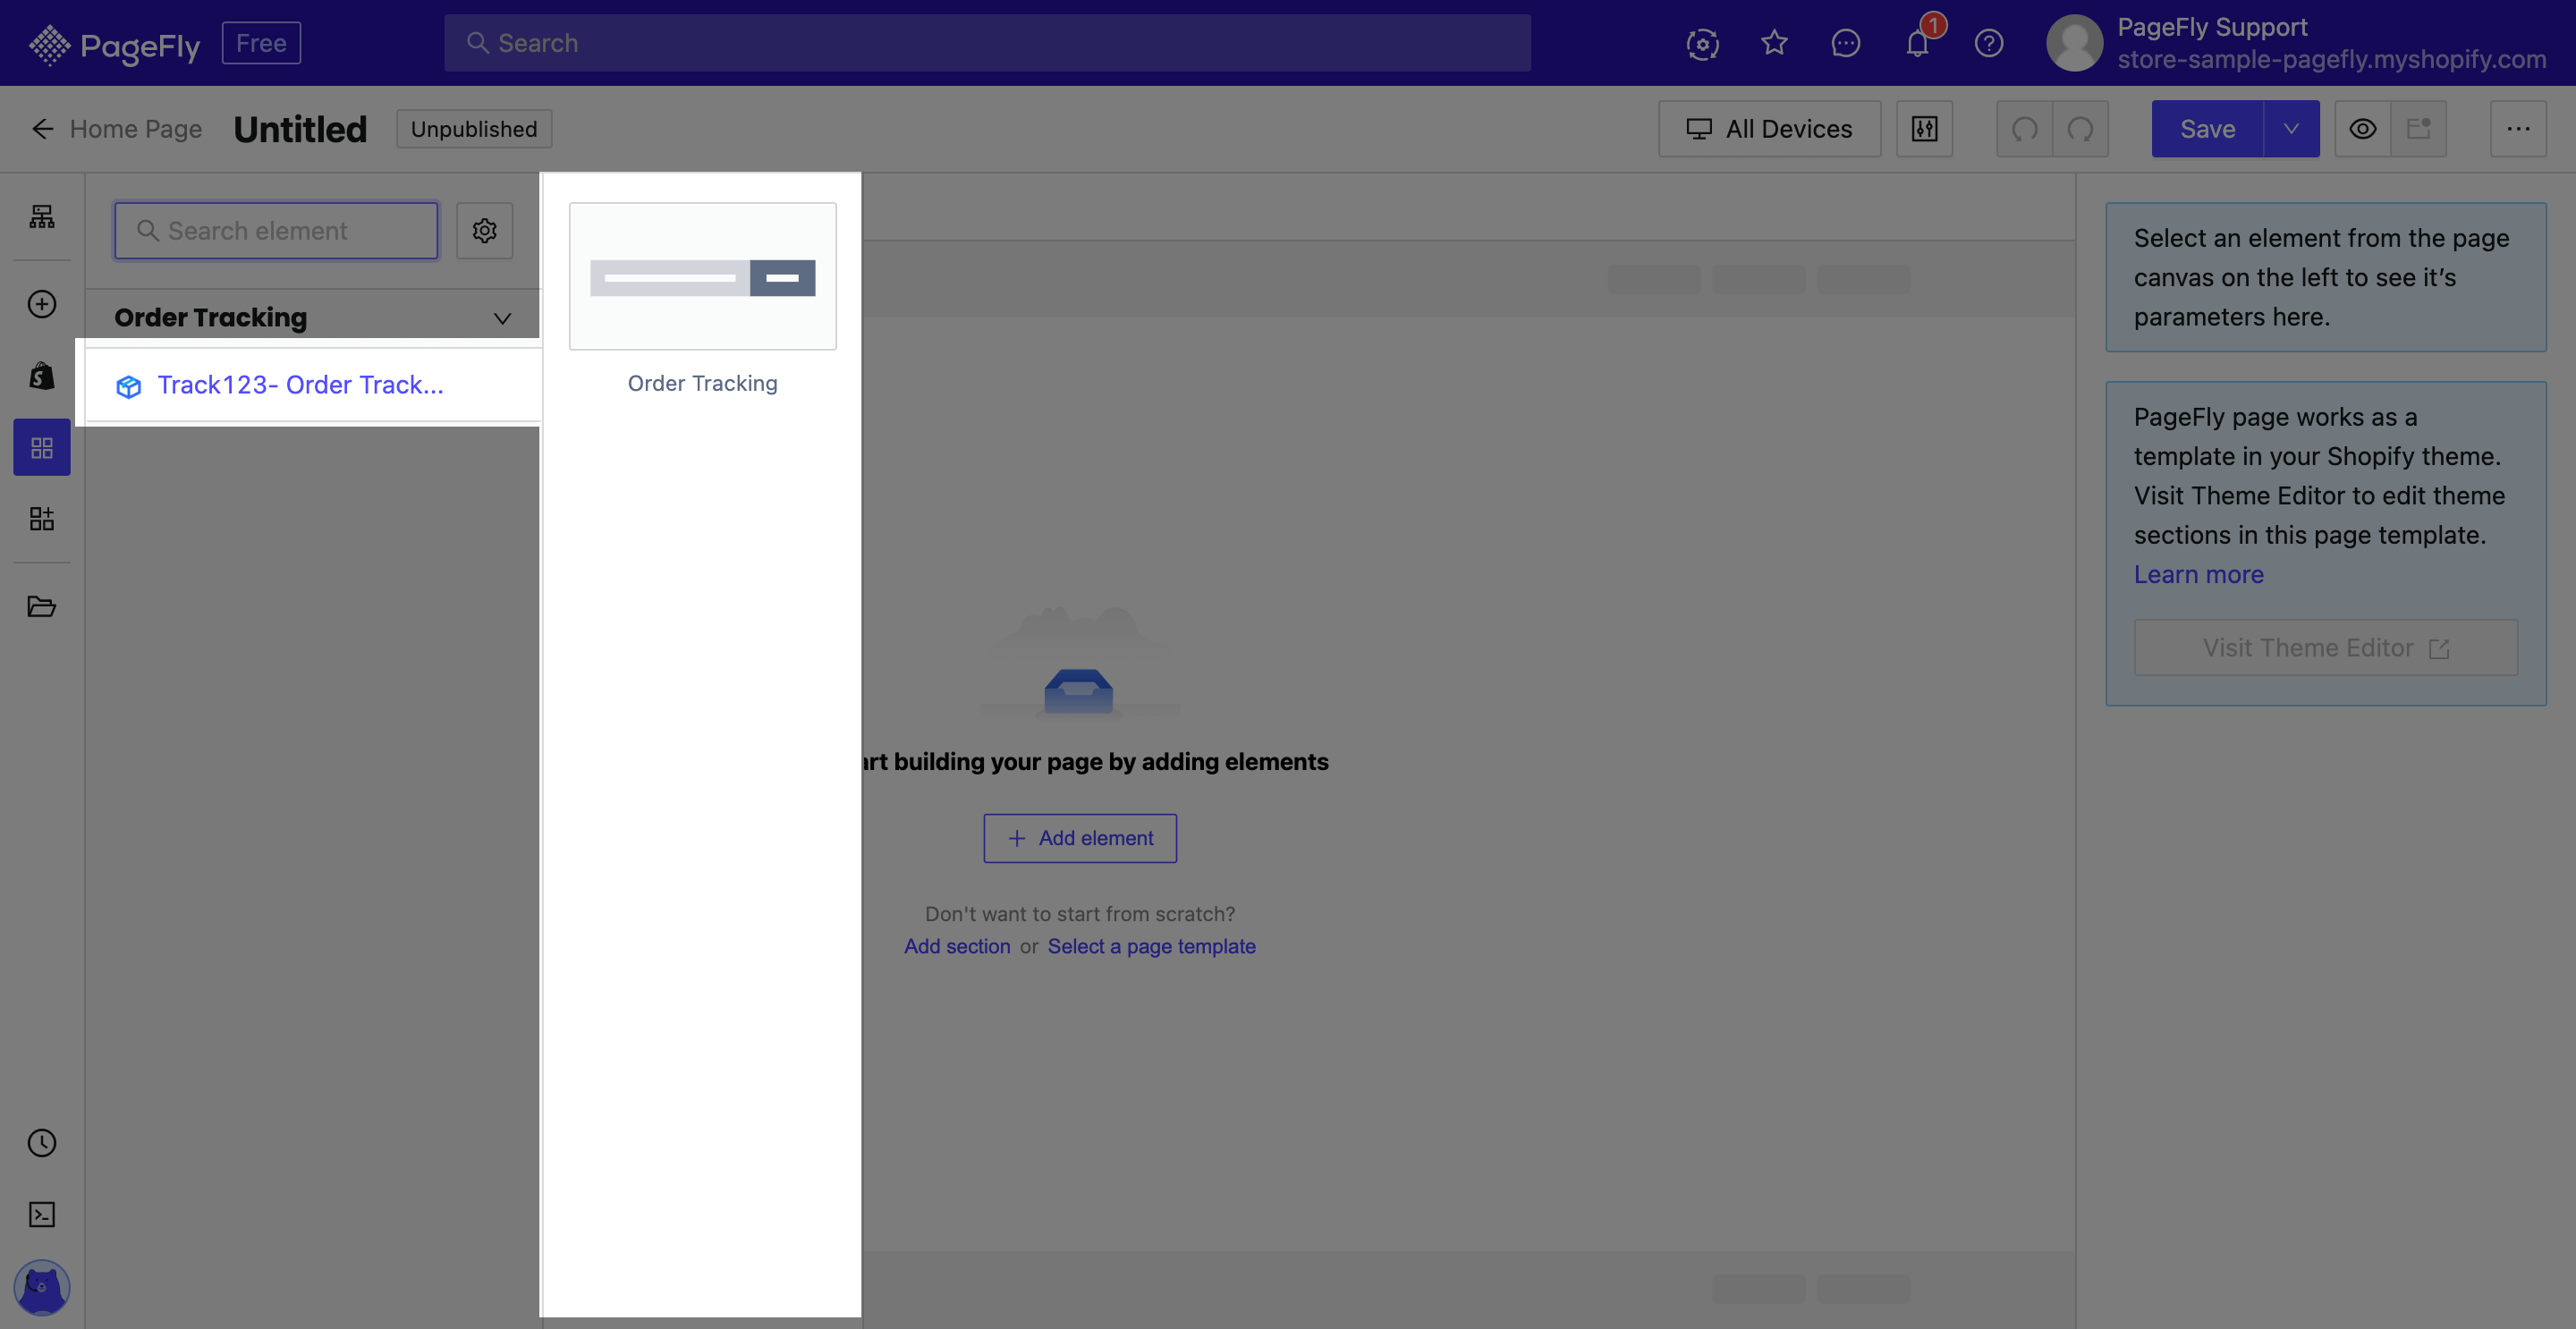The width and height of the screenshot is (2576, 1329).
Task: Open the settings sync gear icon in header
Action: click(x=1702, y=43)
